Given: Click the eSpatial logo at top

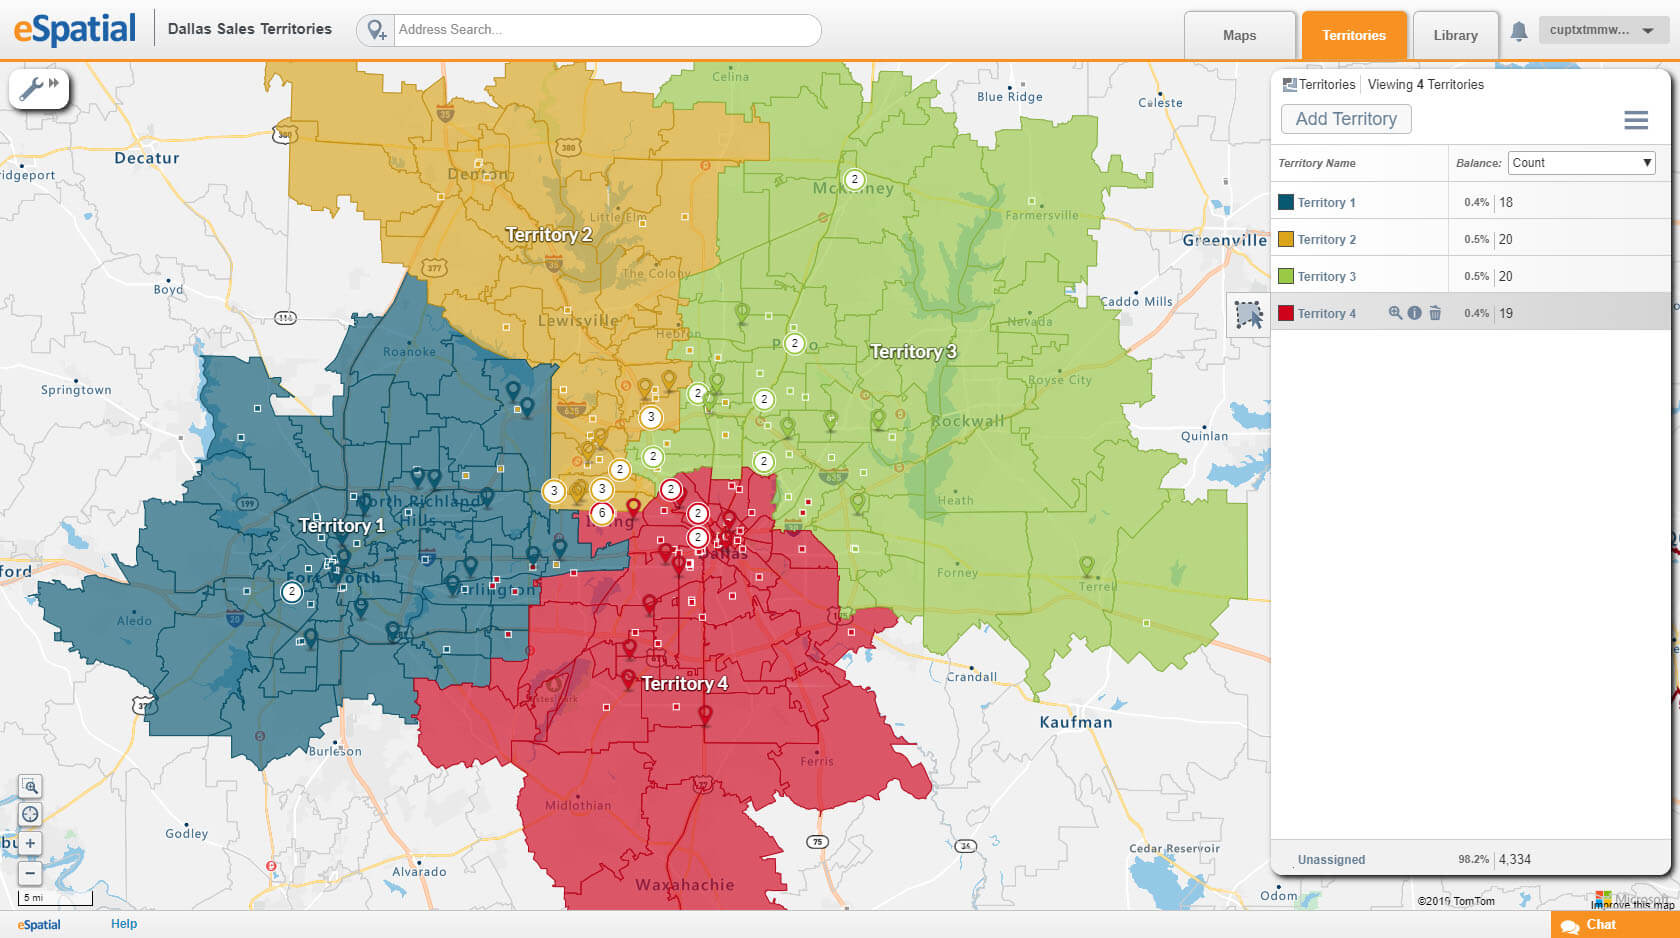Looking at the screenshot, I should tap(74, 29).
